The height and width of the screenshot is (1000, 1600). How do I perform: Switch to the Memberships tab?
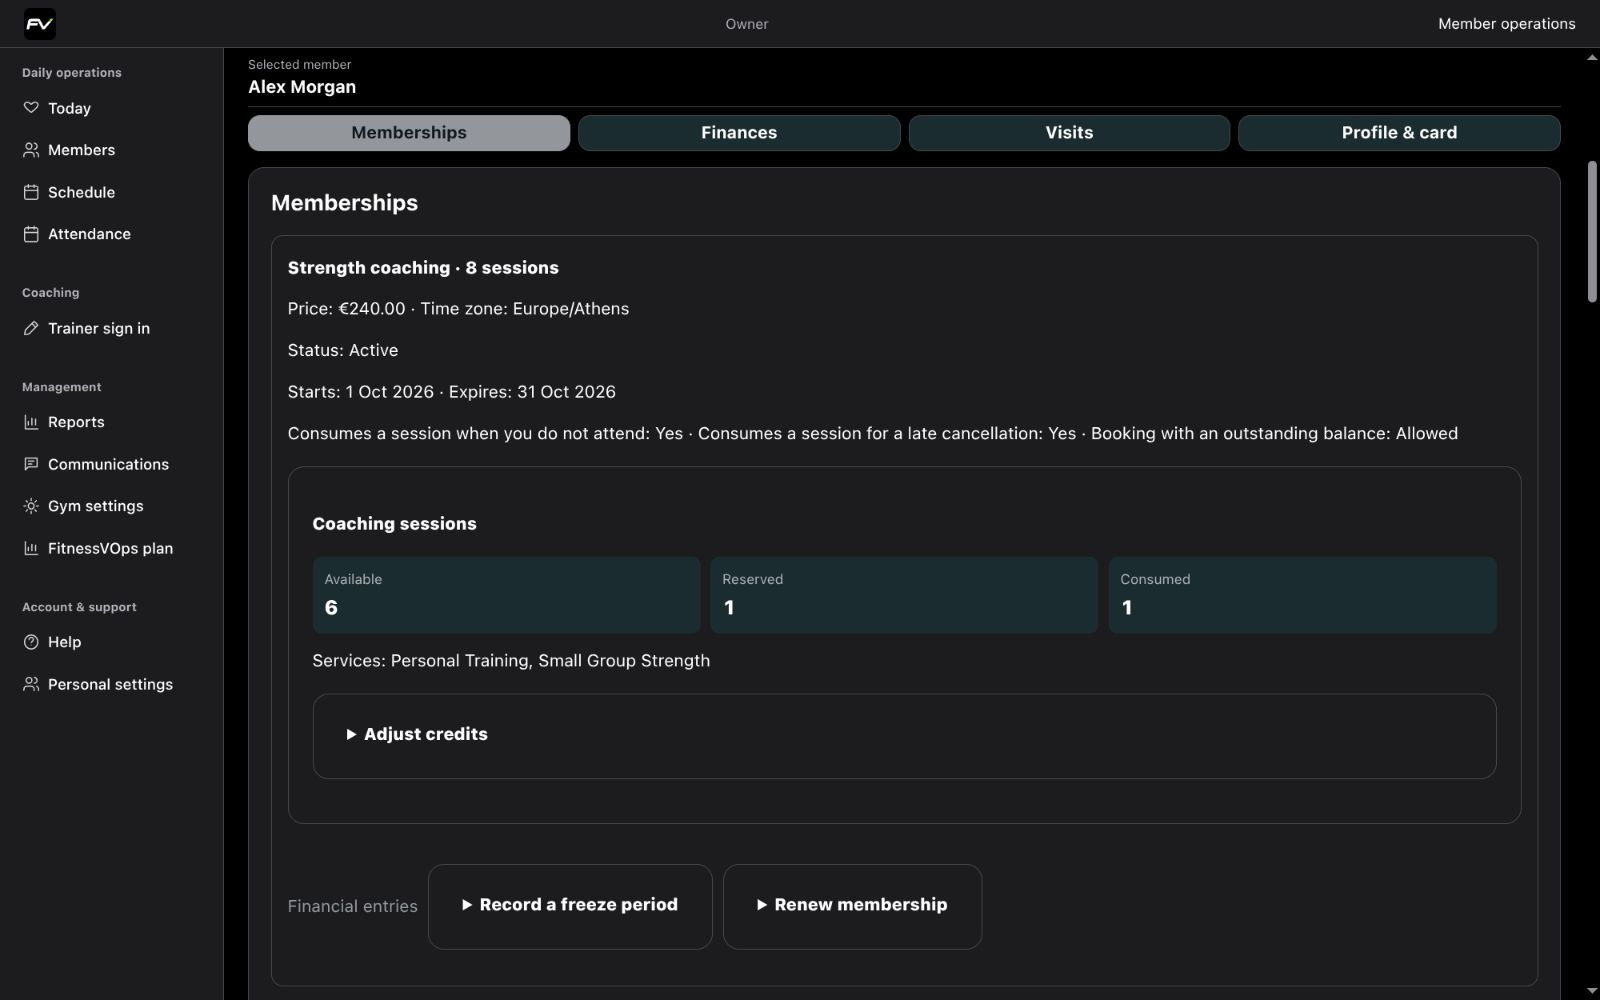click(409, 133)
